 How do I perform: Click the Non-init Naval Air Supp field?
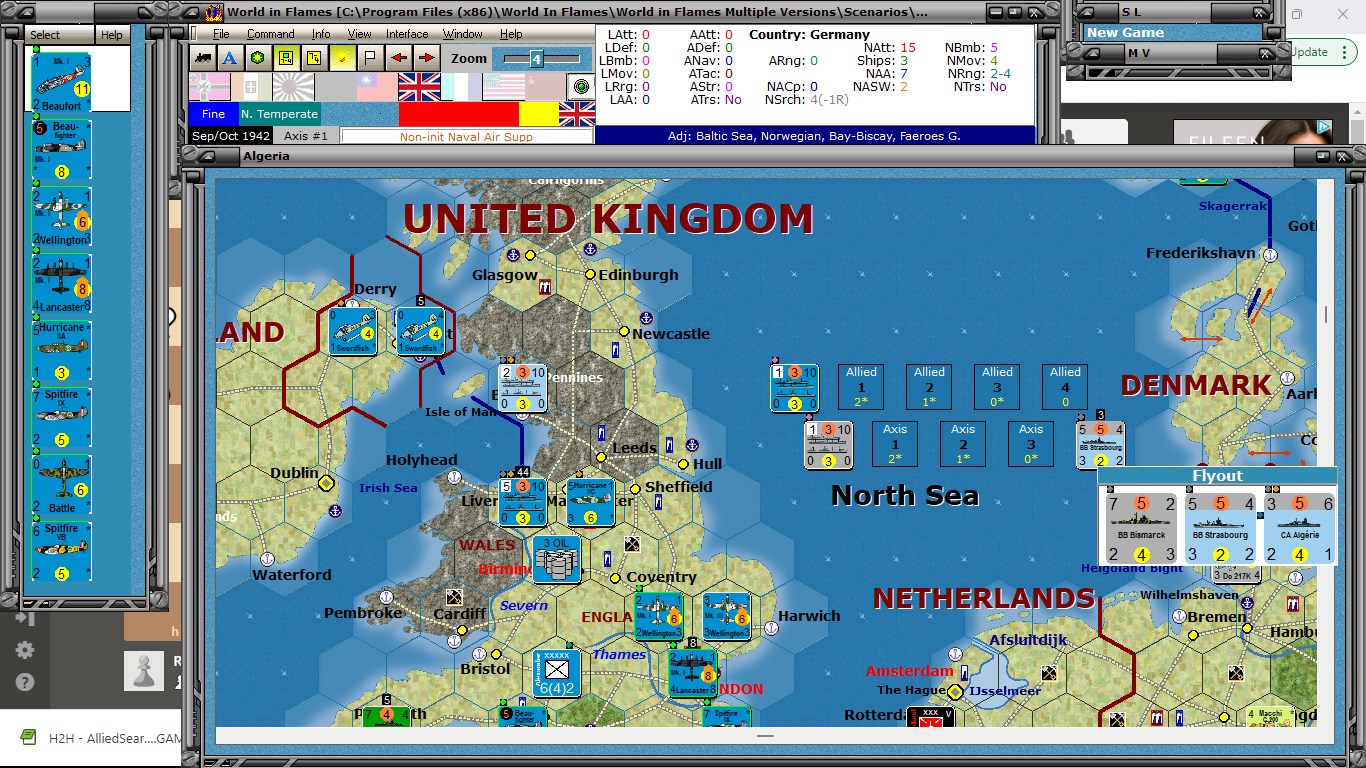click(467, 137)
